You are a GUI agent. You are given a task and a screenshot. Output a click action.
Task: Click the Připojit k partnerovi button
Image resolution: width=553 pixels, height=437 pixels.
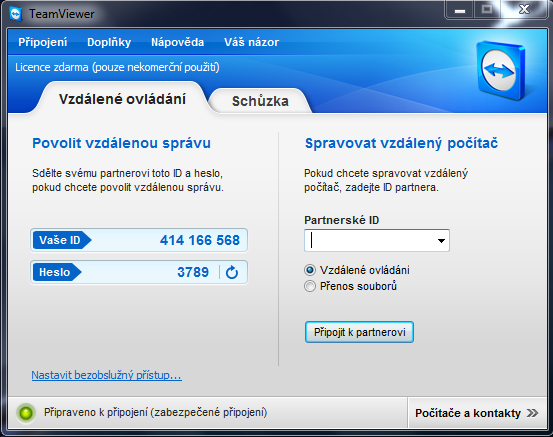click(x=359, y=332)
